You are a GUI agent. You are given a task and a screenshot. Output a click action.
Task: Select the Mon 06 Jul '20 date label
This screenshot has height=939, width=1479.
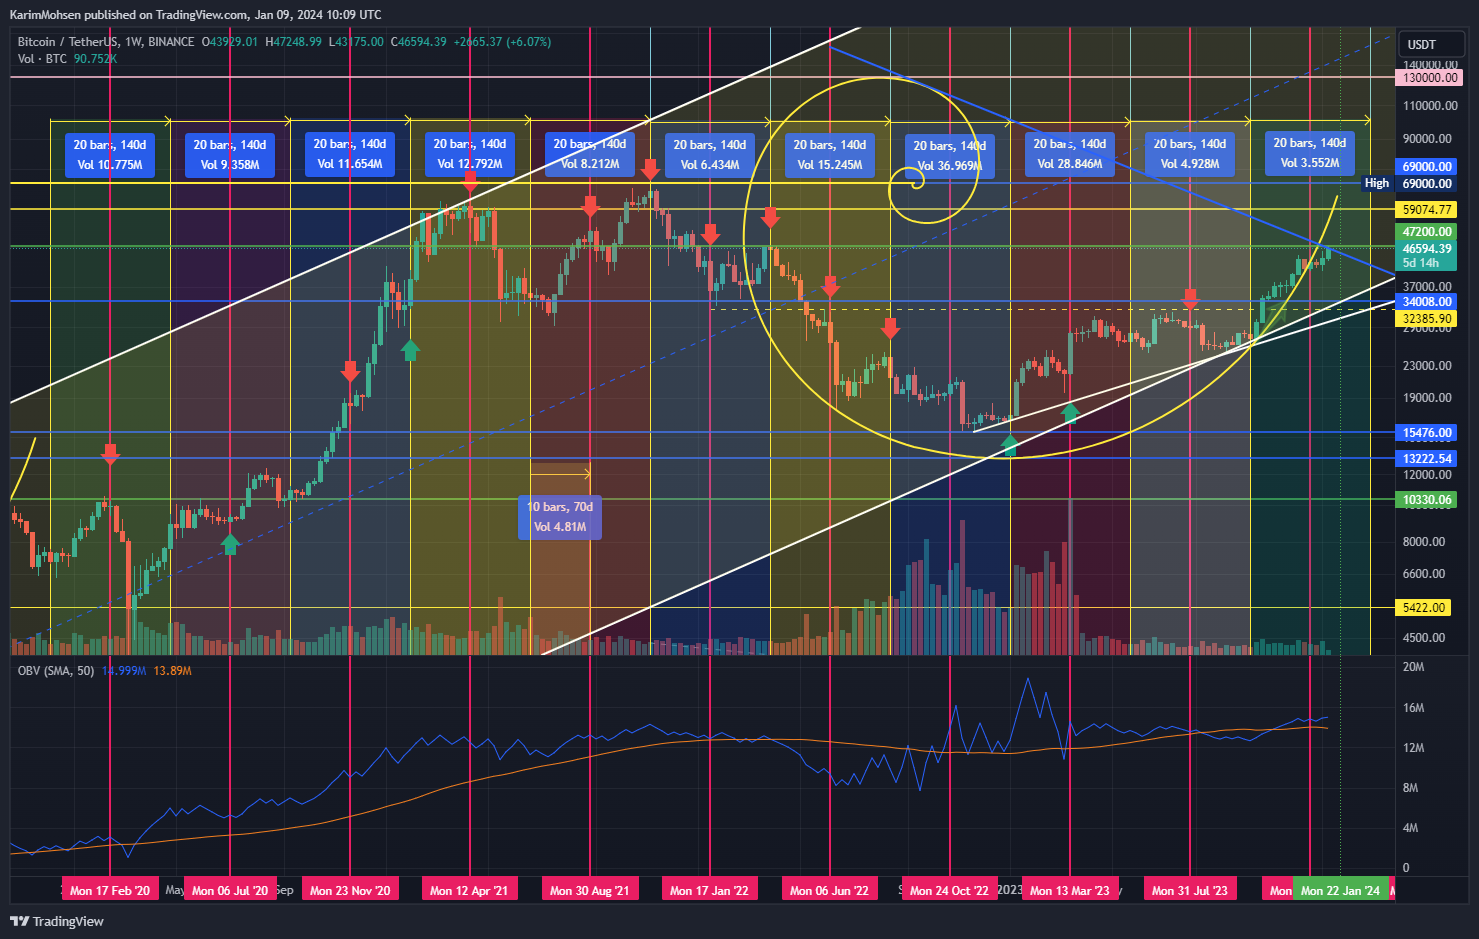click(x=230, y=890)
